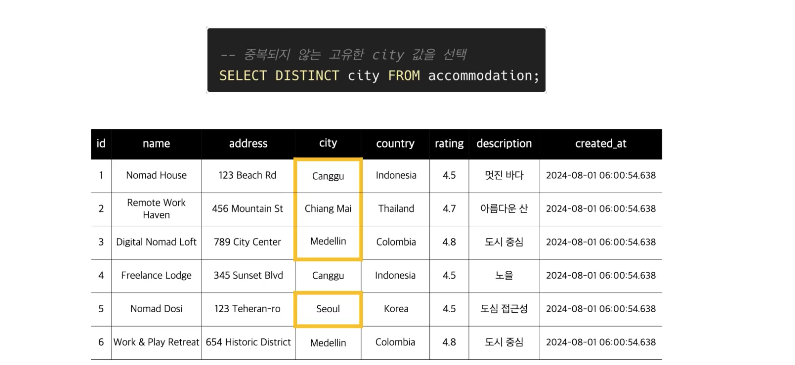Click the 아름다운 산 description cell
Screen dimensions: 795x365
504,208
